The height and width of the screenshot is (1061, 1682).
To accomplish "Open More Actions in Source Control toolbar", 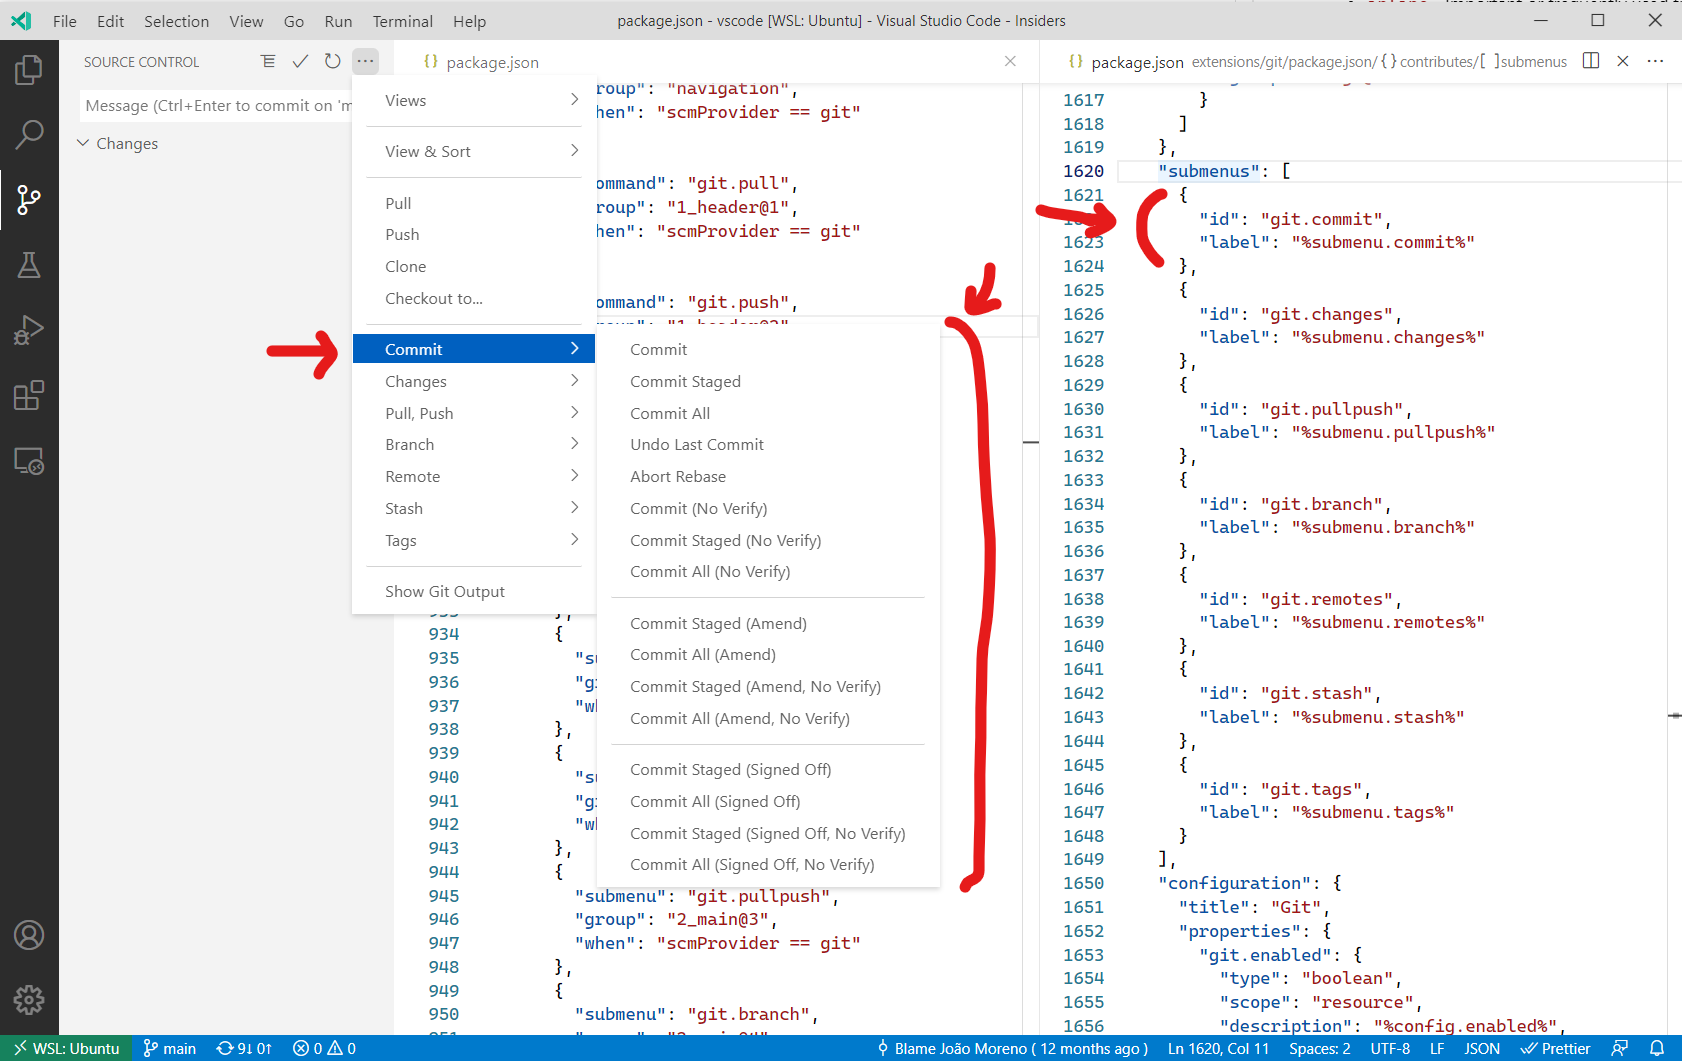I will [x=366, y=61].
